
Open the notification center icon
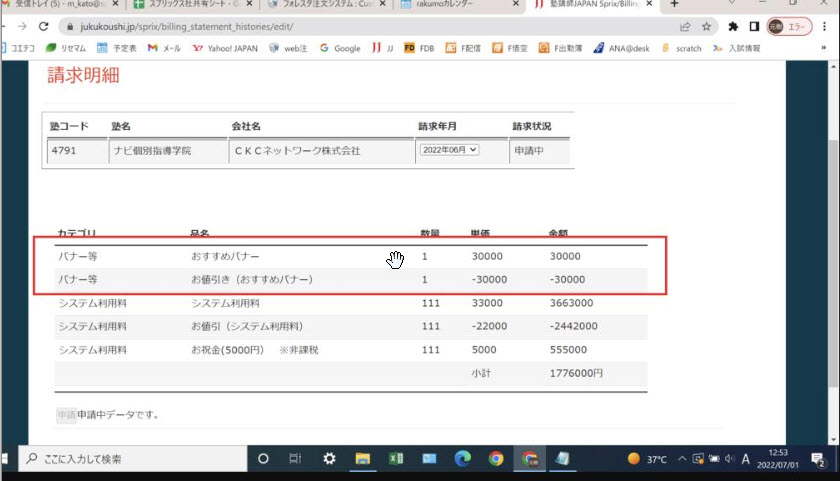click(817, 459)
